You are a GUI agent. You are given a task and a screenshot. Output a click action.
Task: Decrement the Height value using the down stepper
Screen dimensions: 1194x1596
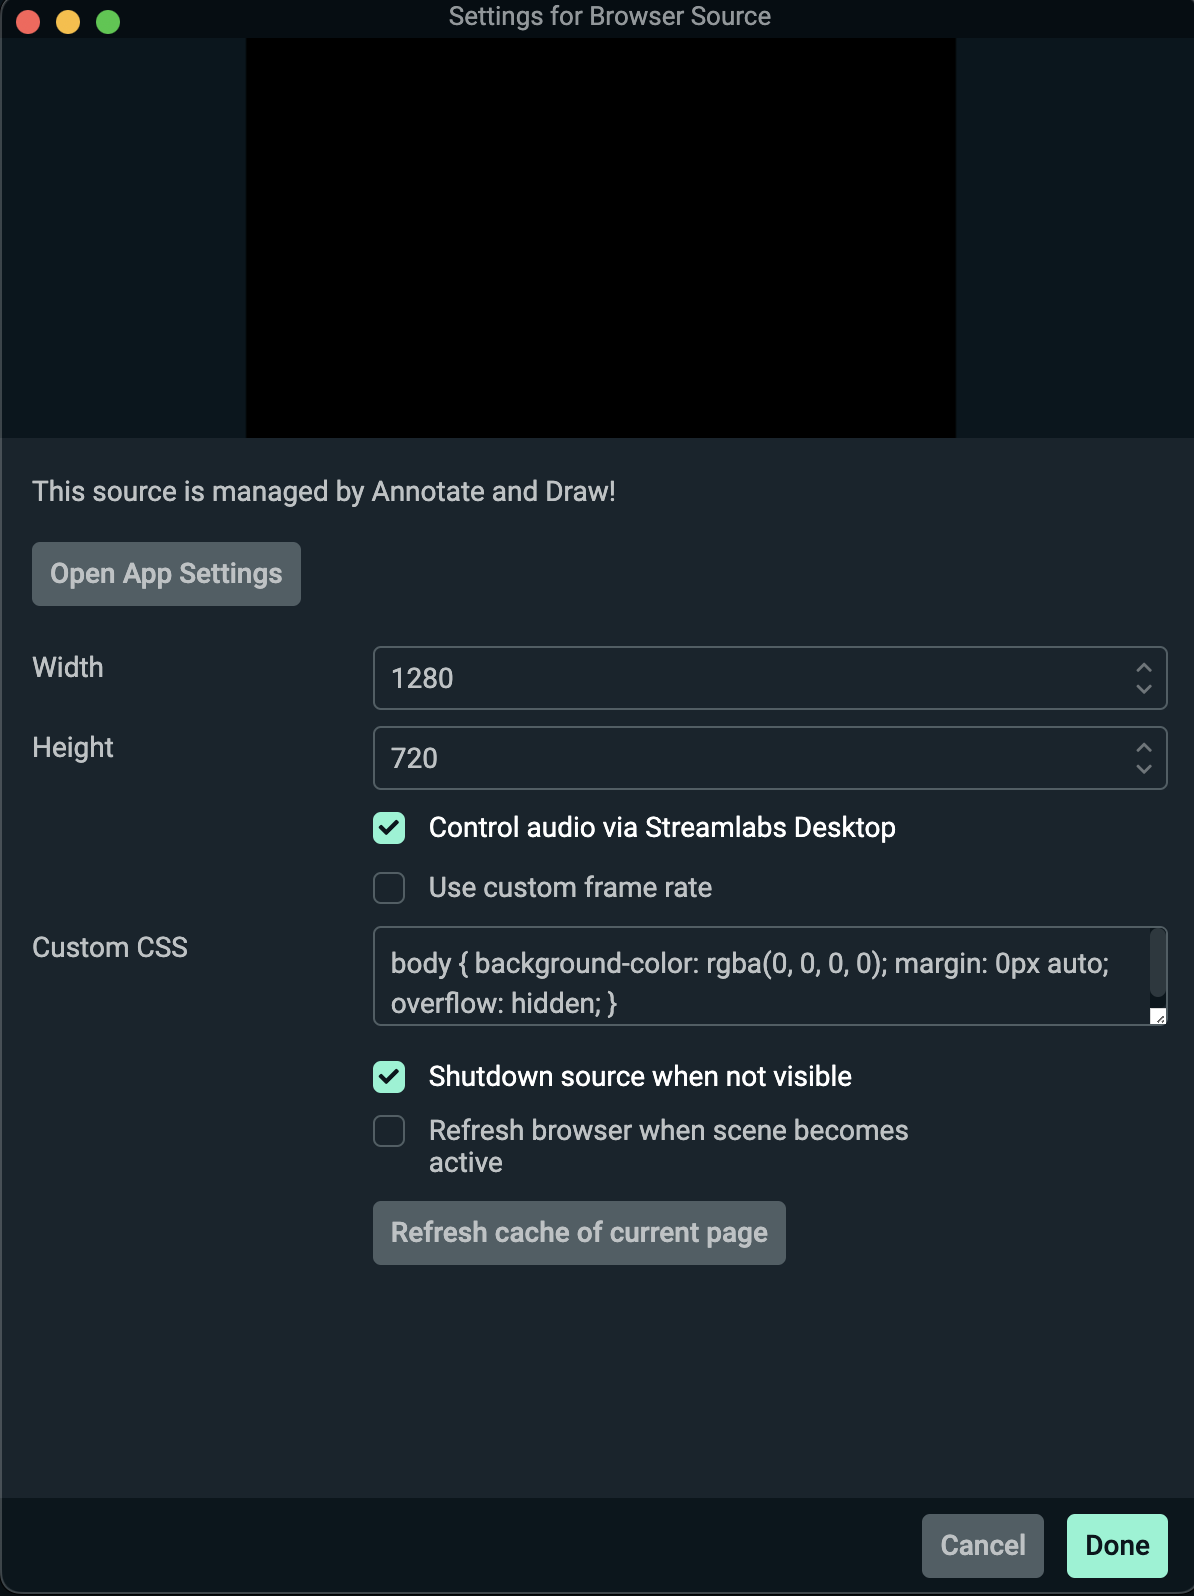tap(1143, 770)
